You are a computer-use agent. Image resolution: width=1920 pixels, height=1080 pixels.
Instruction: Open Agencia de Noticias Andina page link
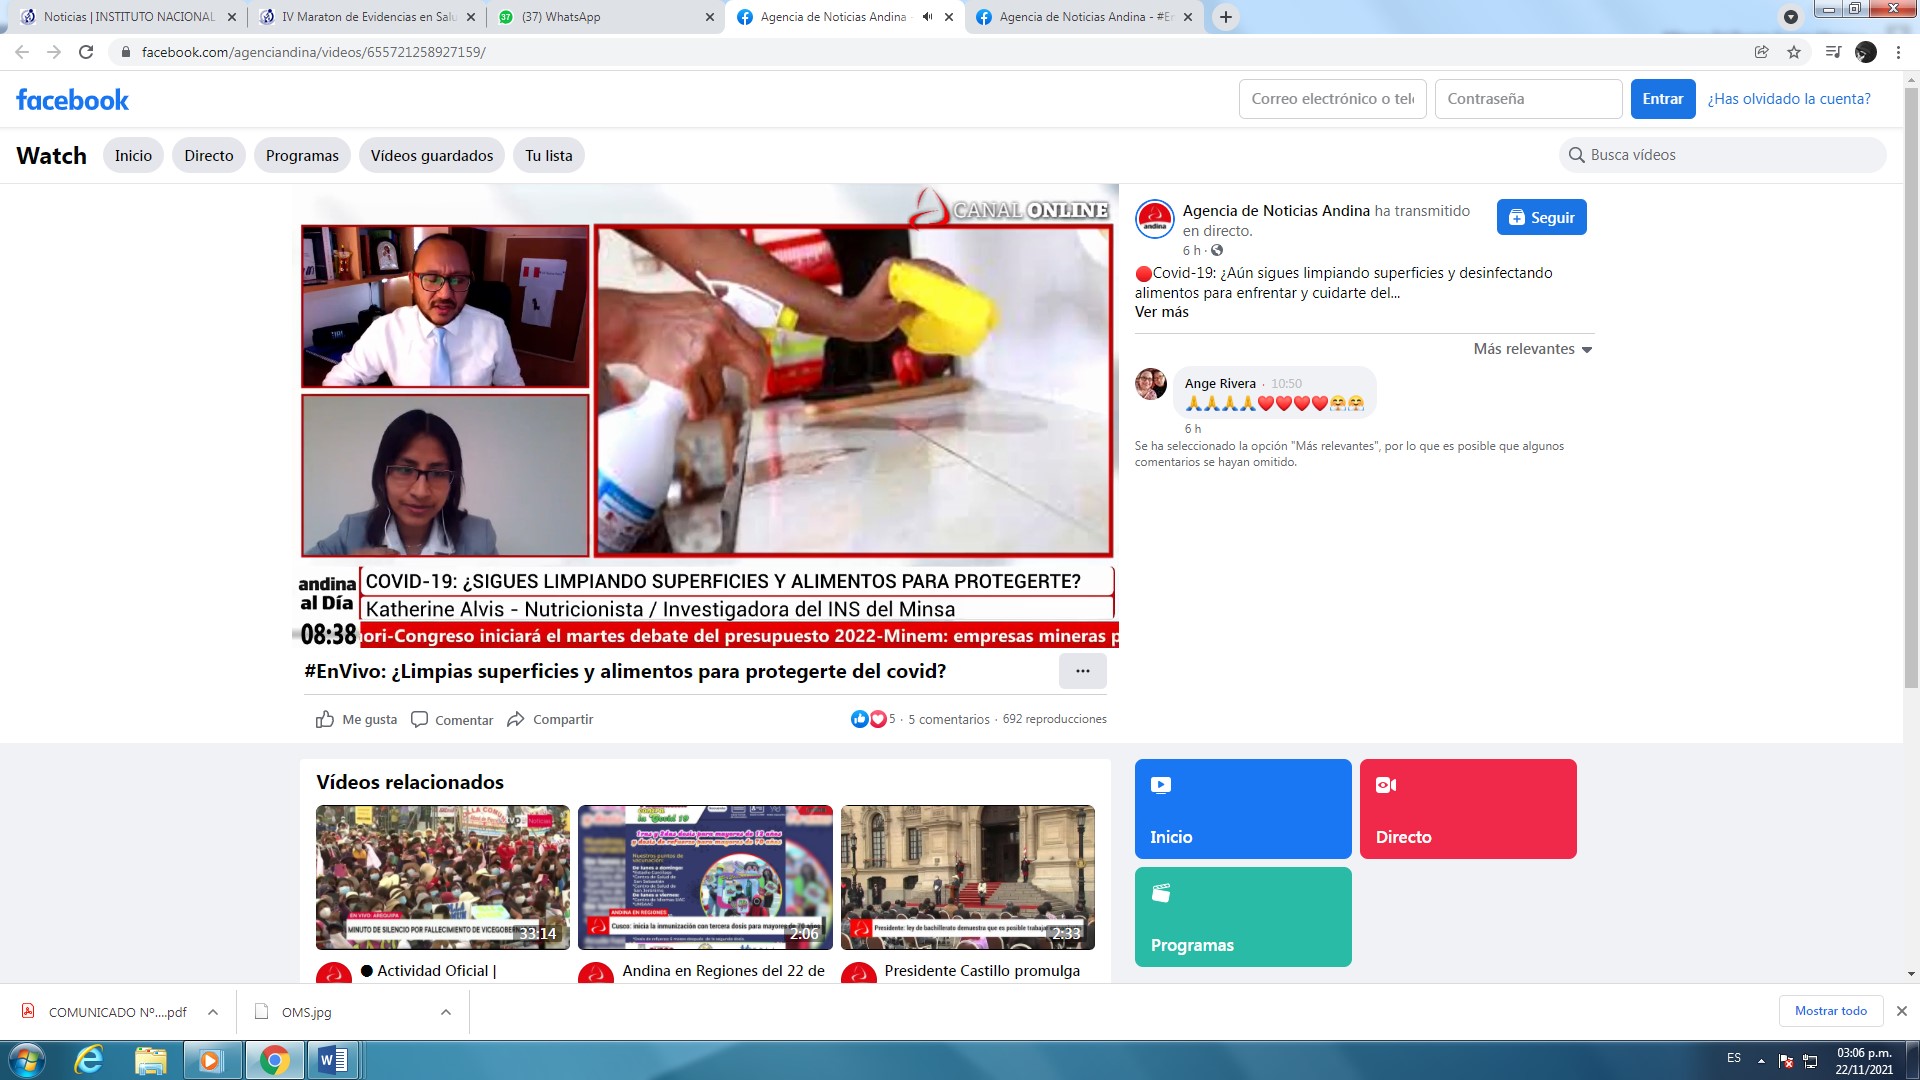[x=1276, y=210]
